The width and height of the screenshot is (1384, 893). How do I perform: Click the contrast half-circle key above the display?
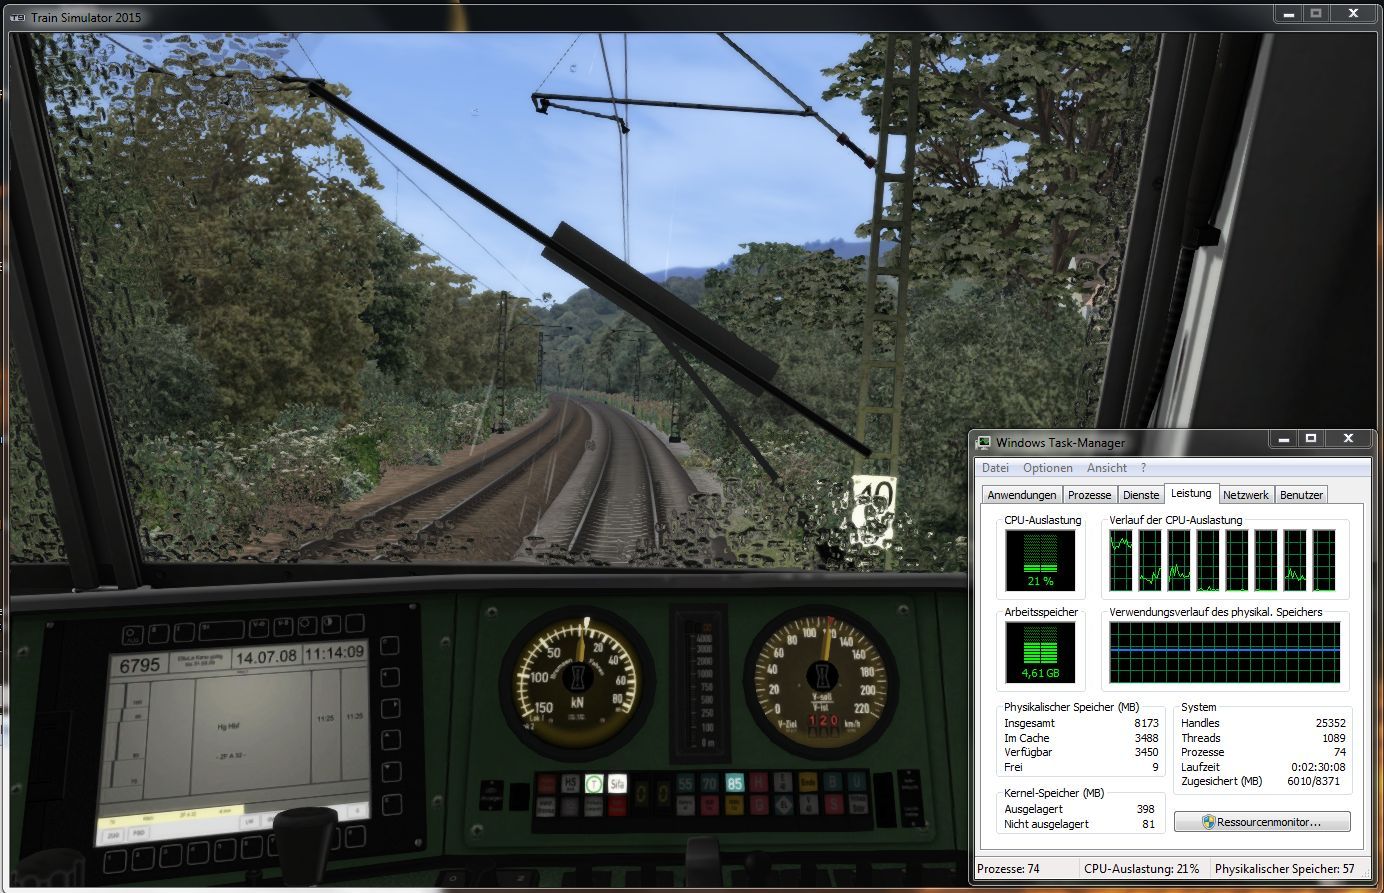coord(331,625)
